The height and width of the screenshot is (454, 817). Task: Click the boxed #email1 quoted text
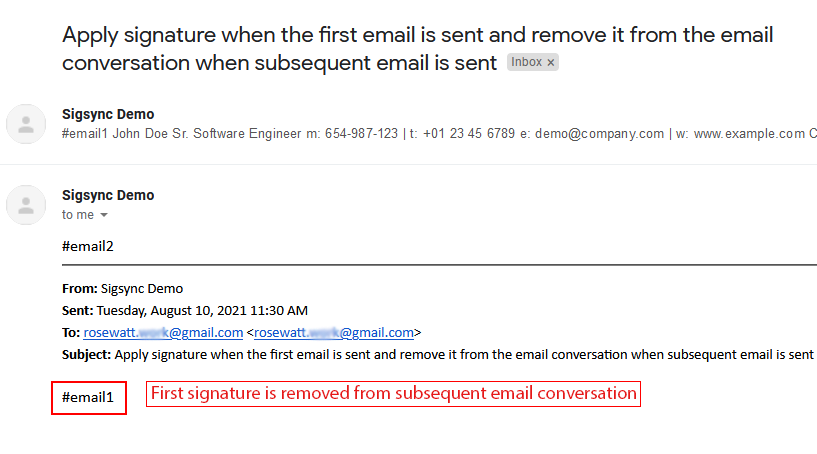[88, 397]
